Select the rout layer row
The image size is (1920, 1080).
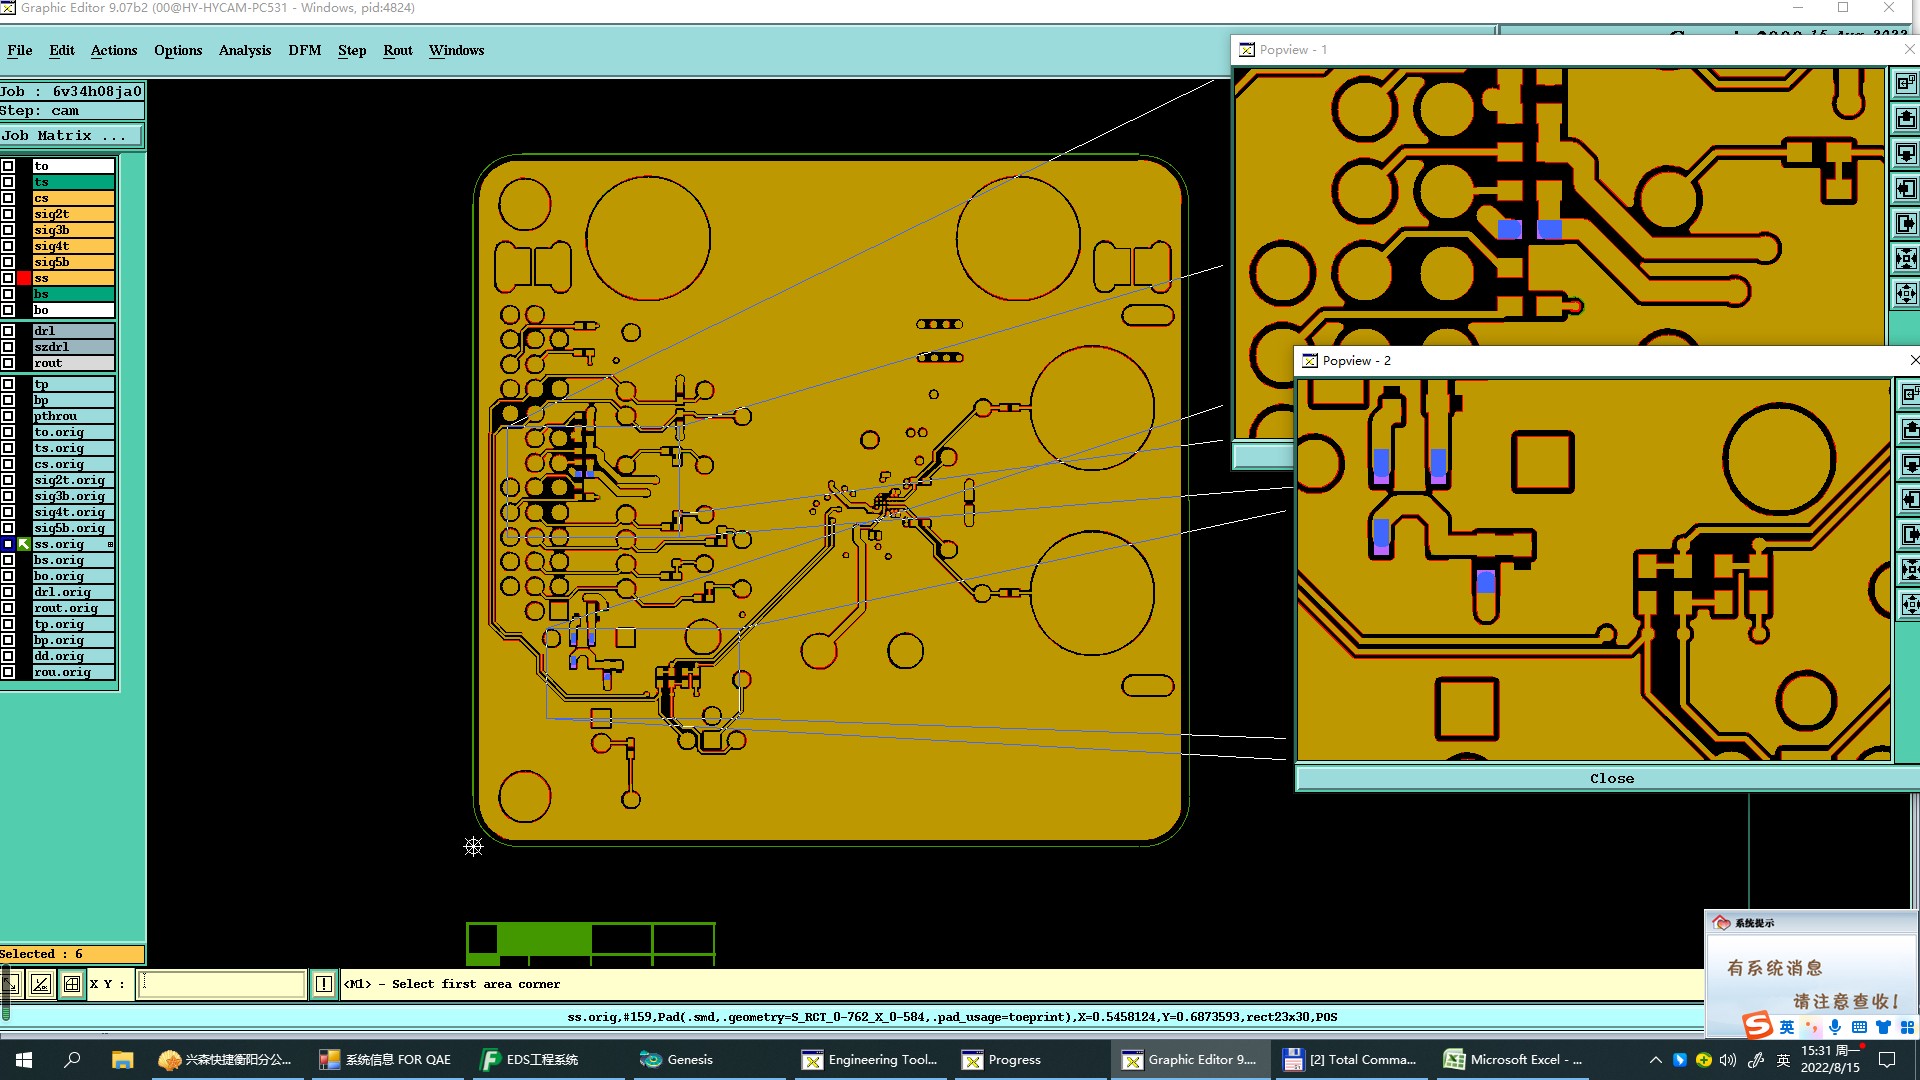click(73, 363)
